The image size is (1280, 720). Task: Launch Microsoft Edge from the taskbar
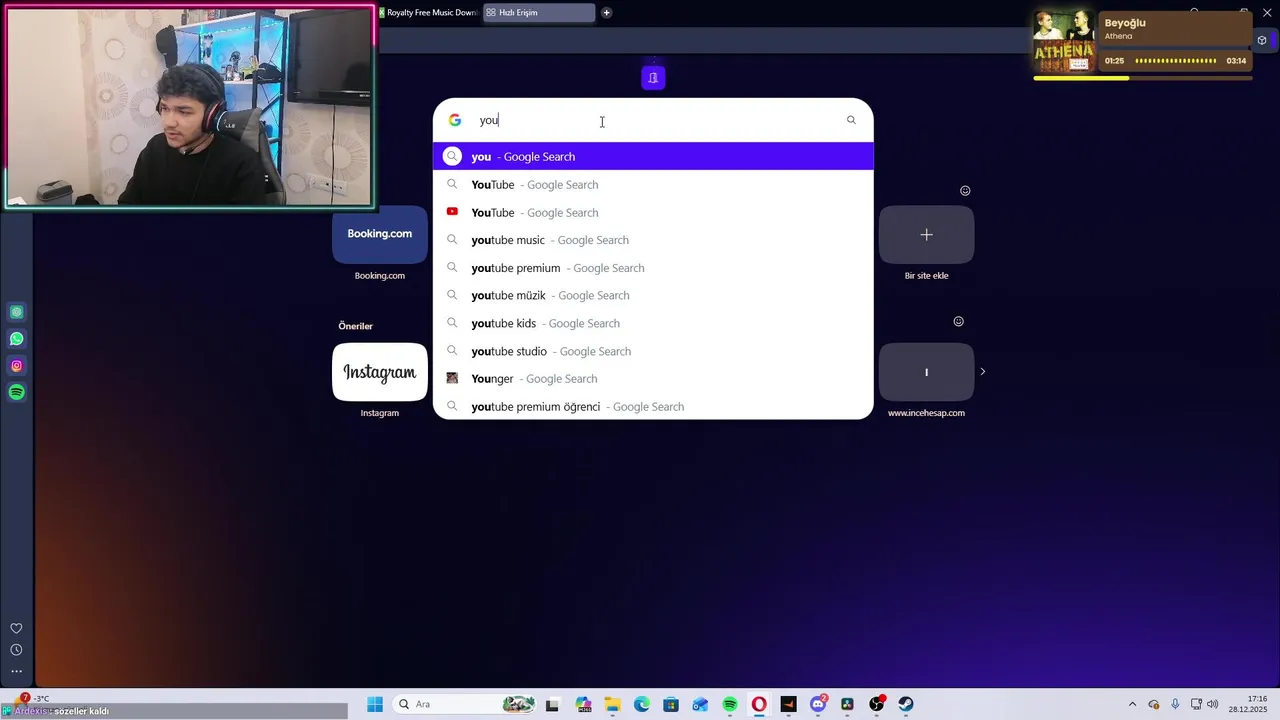tap(642, 704)
